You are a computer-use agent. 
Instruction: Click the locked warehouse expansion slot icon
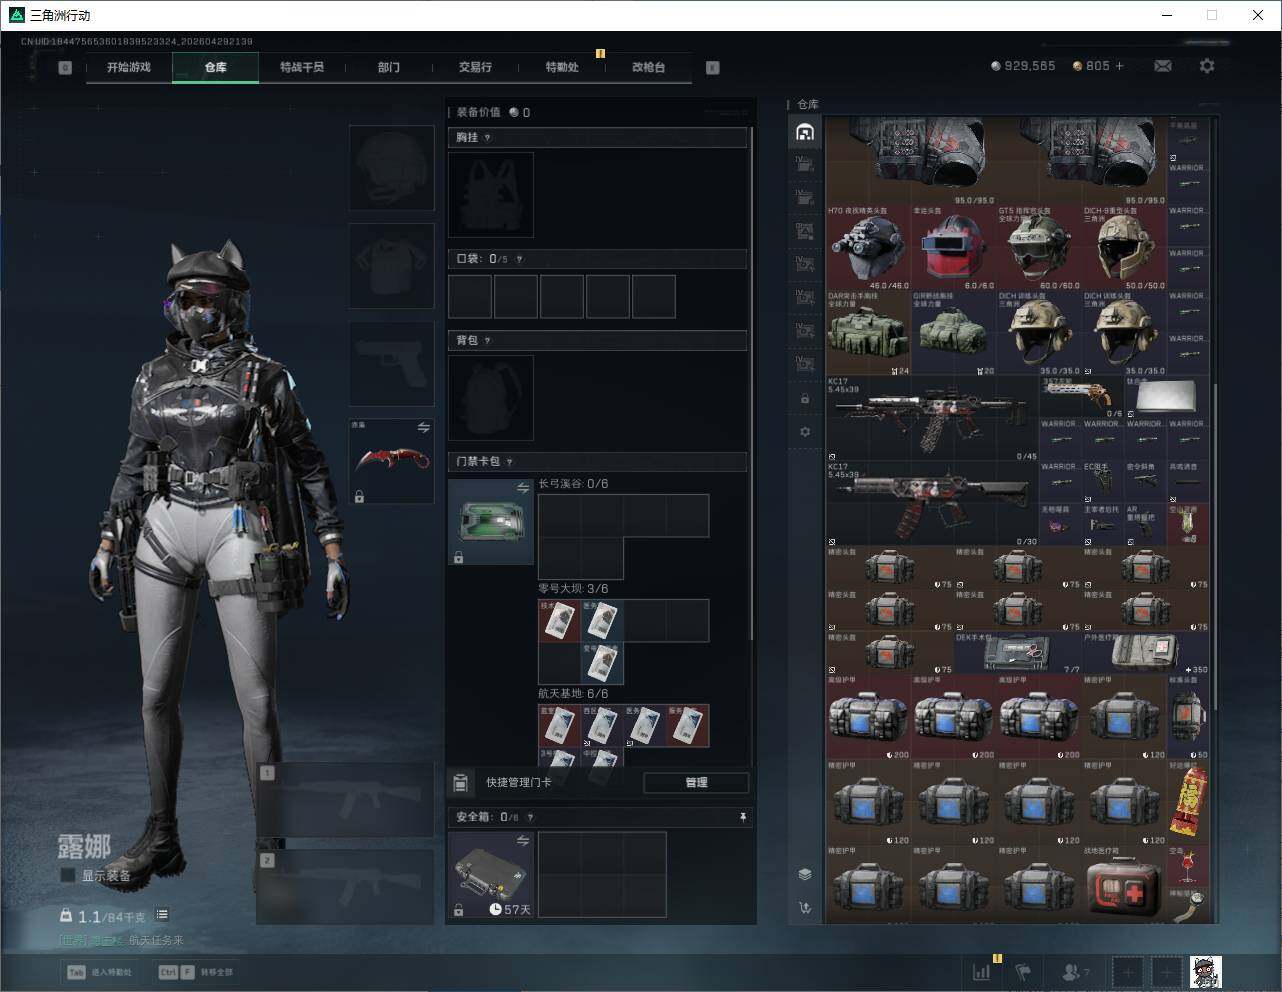(x=805, y=399)
